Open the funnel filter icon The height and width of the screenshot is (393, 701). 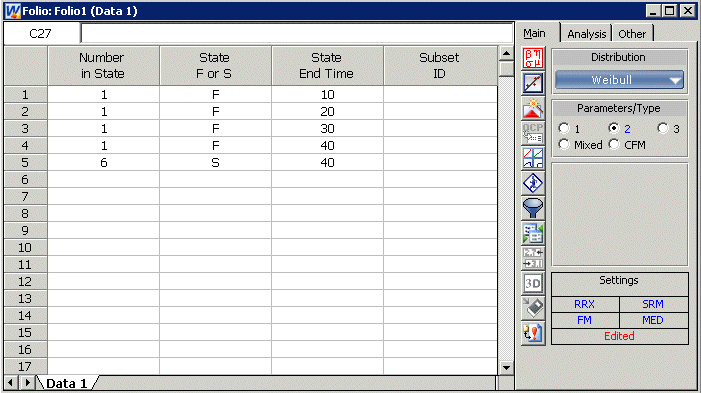(x=533, y=208)
